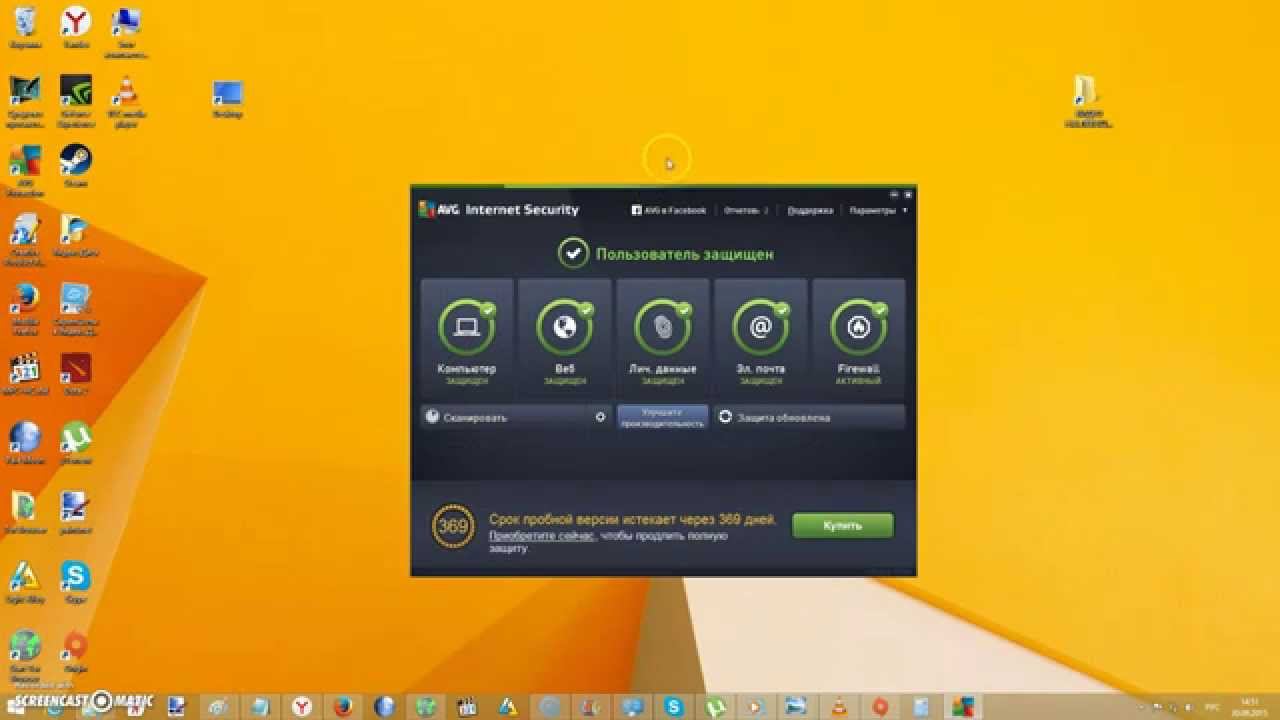Expand the Параметры options dropdown
1280x720 pixels.
tap(878, 211)
